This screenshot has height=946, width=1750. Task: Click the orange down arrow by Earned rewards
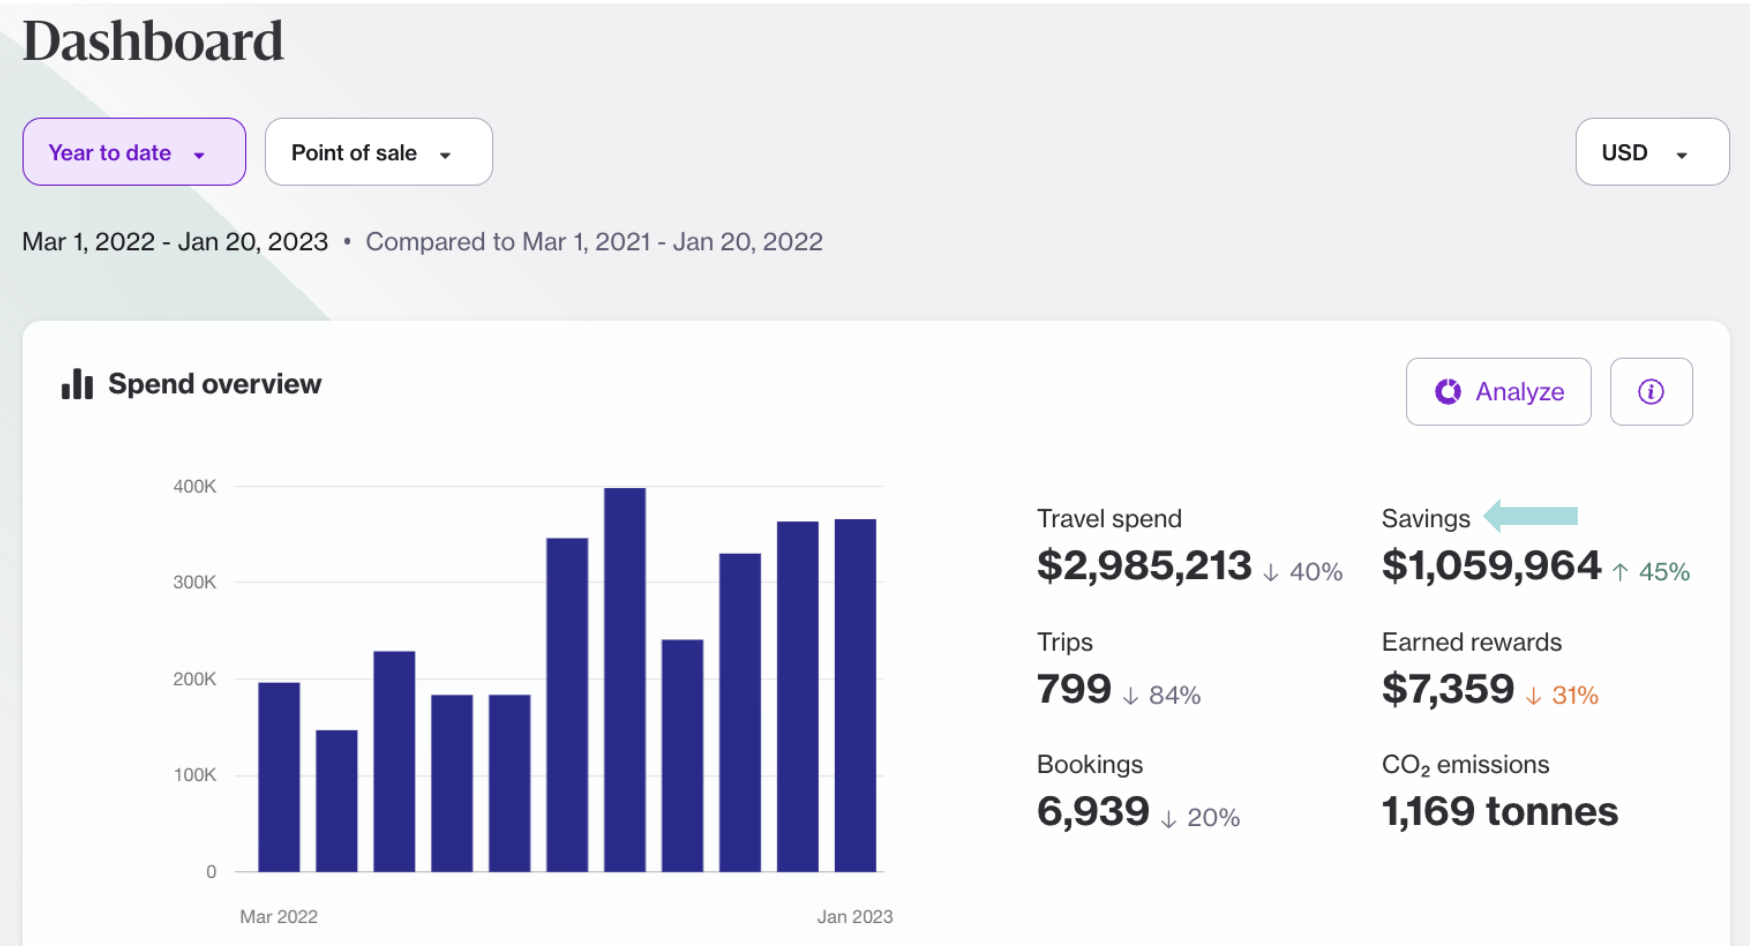tap(1533, 696)
